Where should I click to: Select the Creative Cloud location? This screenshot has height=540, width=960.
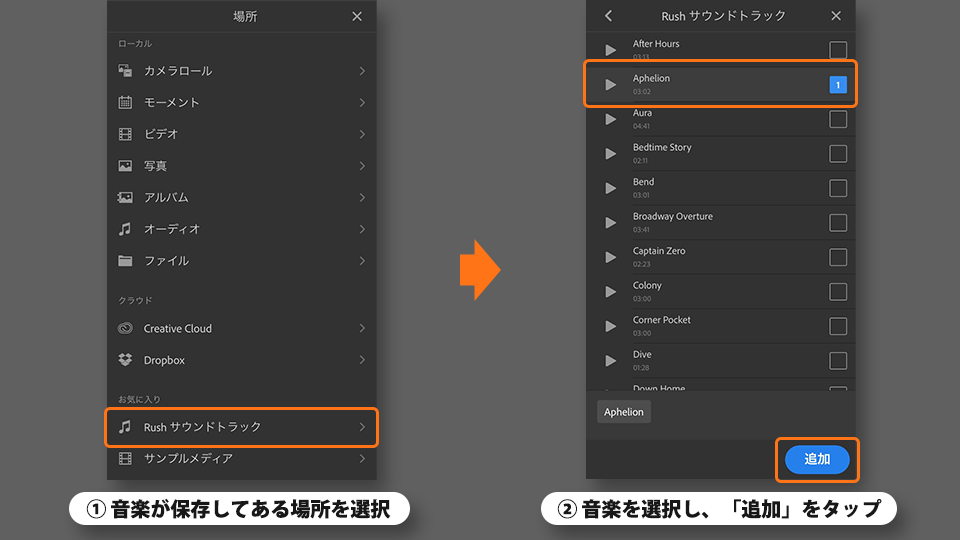[242, 328]
